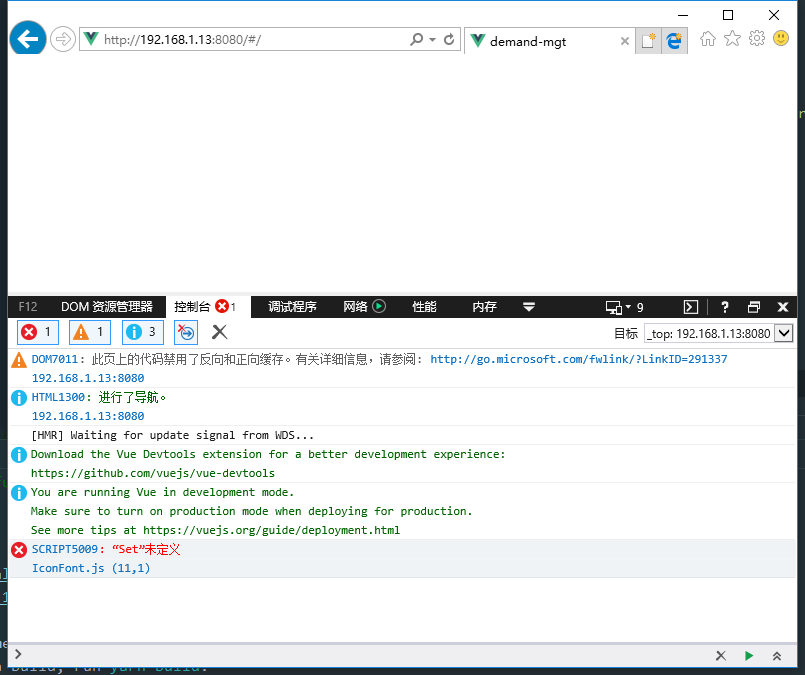Open the 网络 network tab
This screenshot has width=805, height=675.
coord(364,306)
